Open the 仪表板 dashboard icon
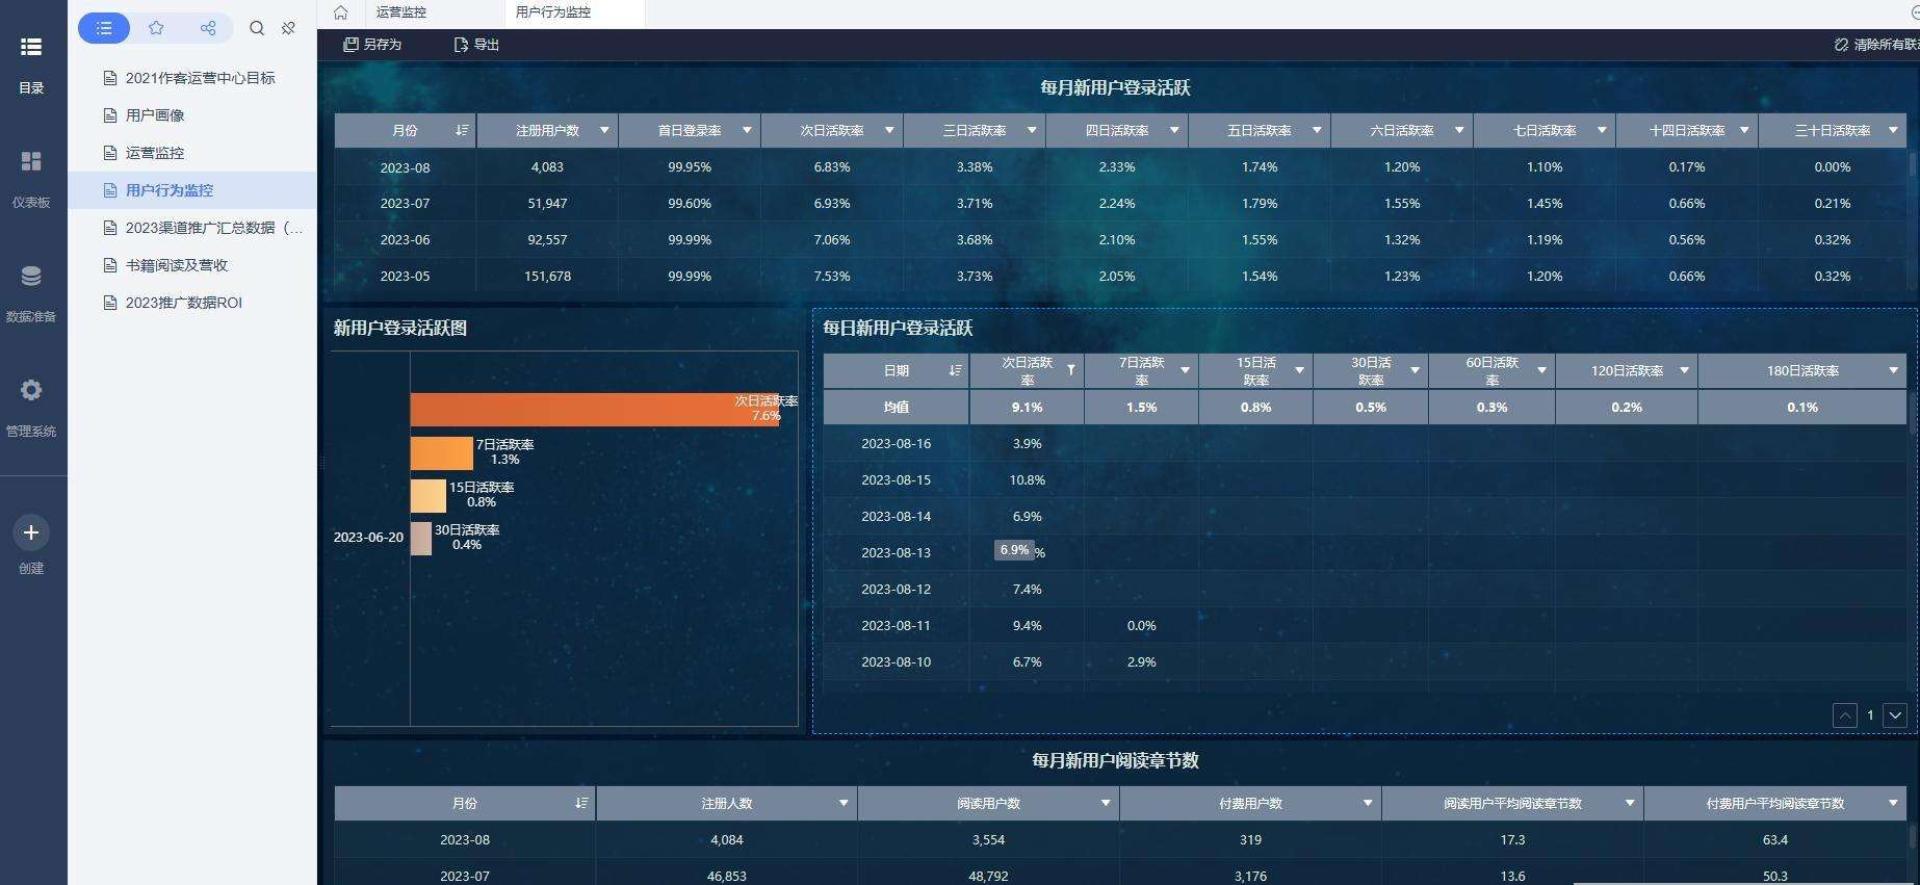Image resolution: width=1920 pixels, height=885 pixels. pos(31,162)
